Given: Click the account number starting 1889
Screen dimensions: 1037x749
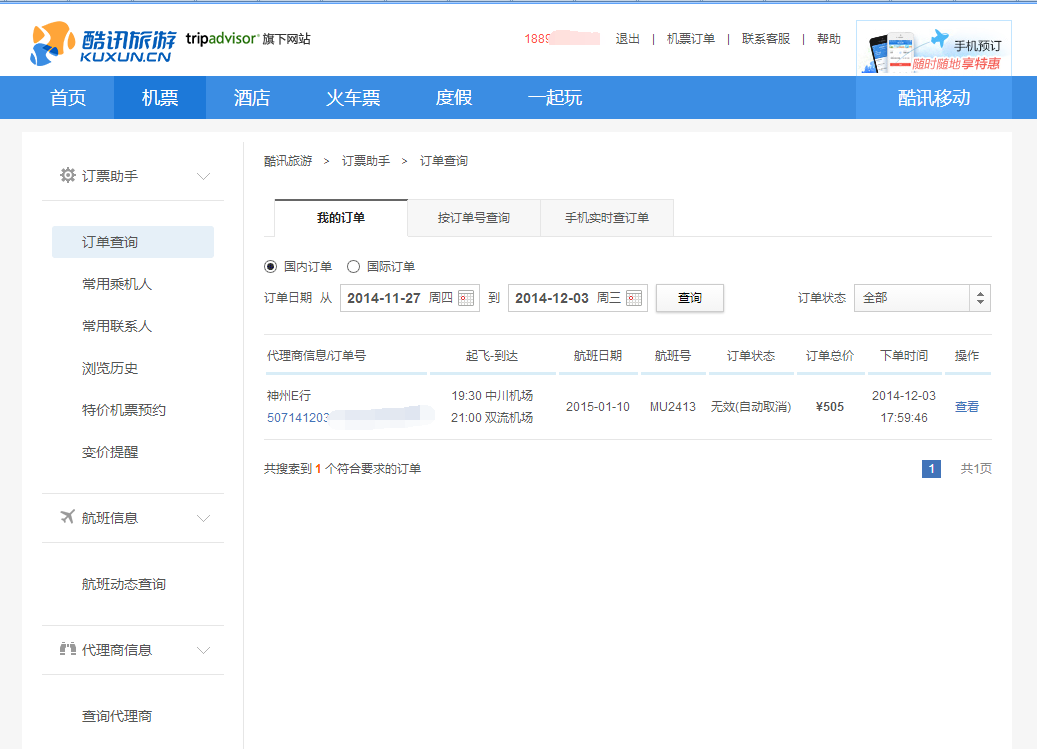Looking at the screenshot, I should (562, 38).
